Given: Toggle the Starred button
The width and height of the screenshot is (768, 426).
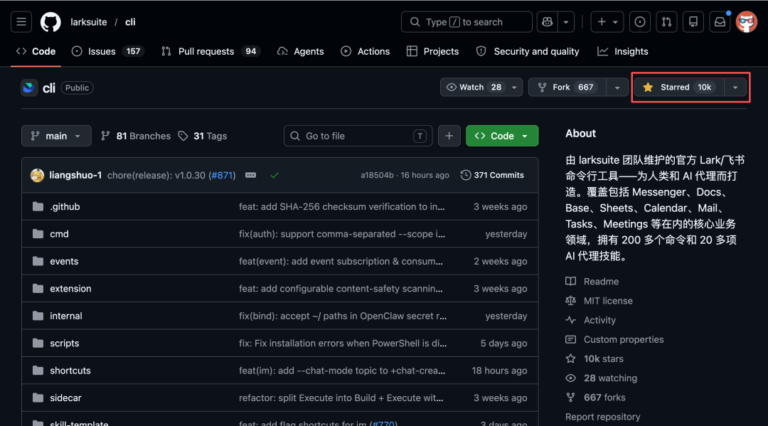Looking at the screenshot, I should [679, 87].
